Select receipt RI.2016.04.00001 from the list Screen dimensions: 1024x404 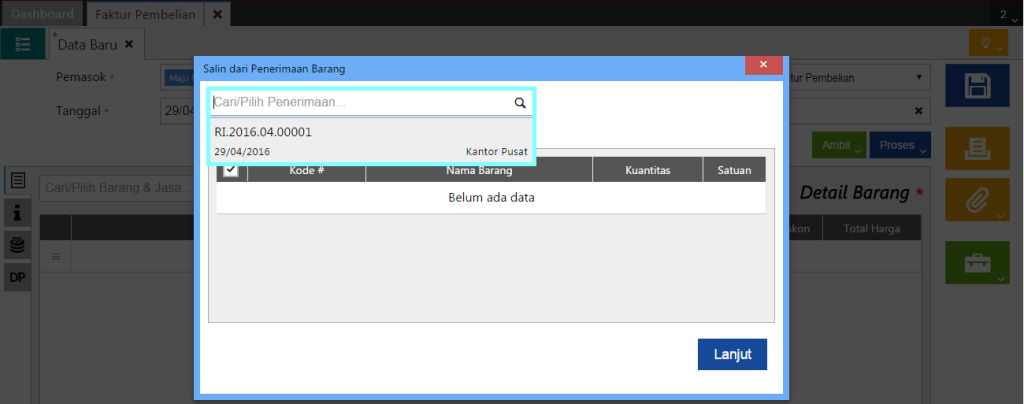(370, 141)
